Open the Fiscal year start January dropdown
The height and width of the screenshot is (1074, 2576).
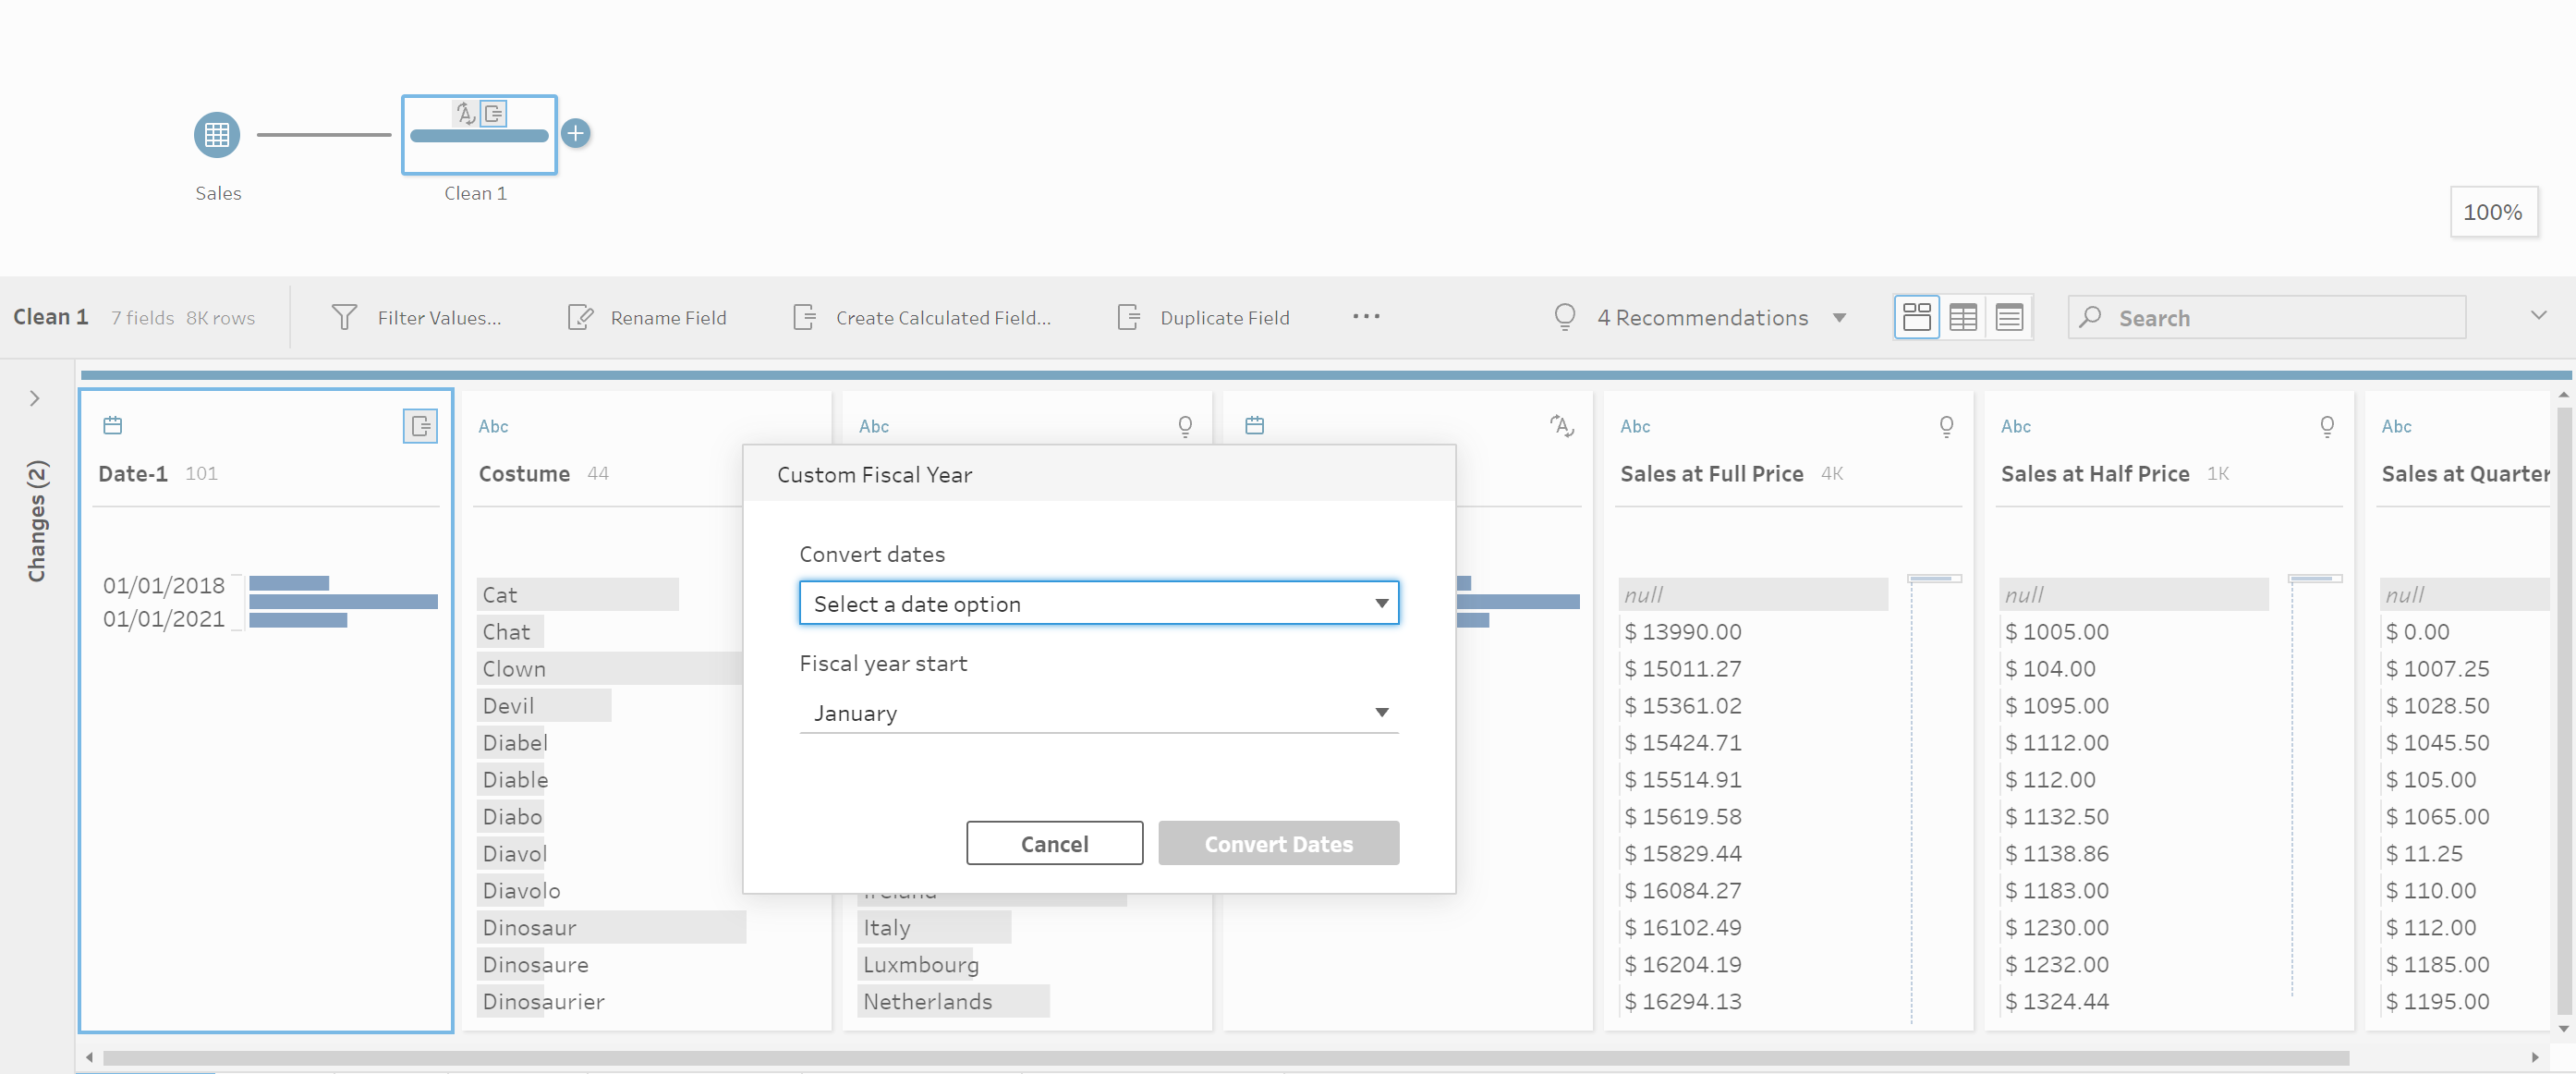pyautogui.click(x=1098, y=713)
